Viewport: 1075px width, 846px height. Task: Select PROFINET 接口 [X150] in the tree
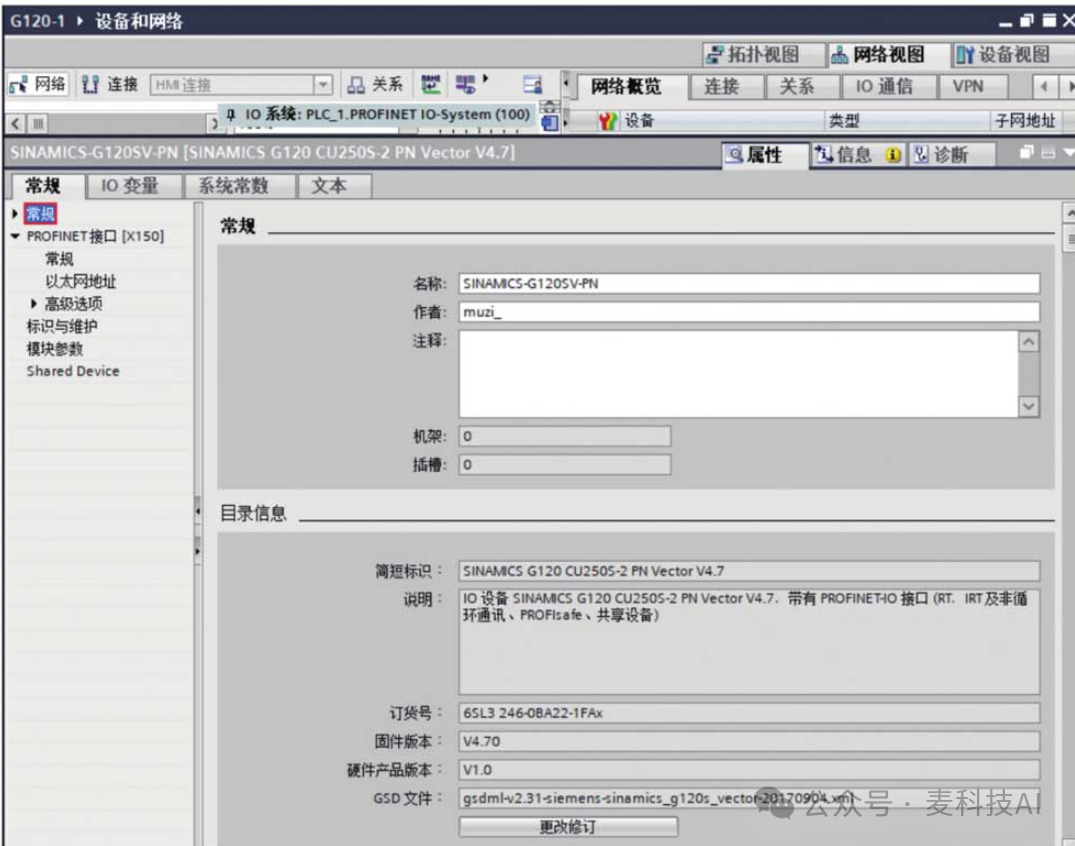(x=95, y=237)
